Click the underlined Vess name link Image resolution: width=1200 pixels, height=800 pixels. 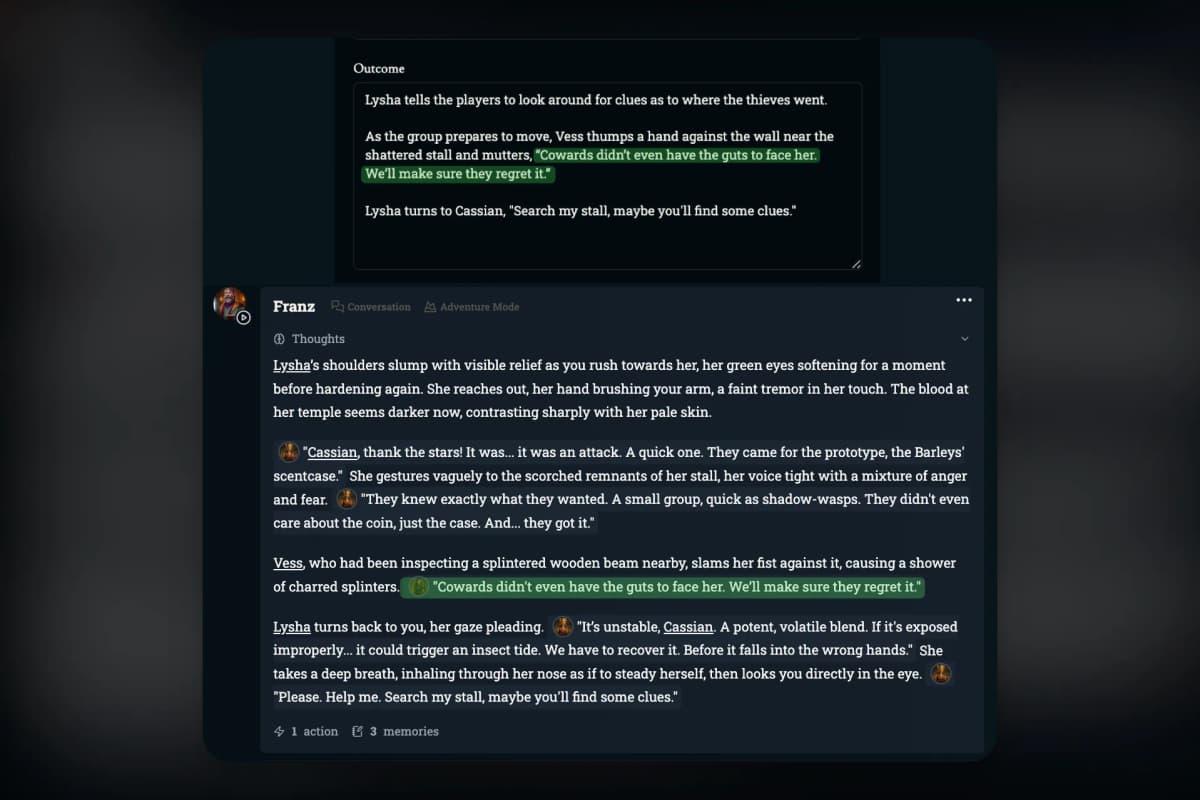tap(288, 563)
